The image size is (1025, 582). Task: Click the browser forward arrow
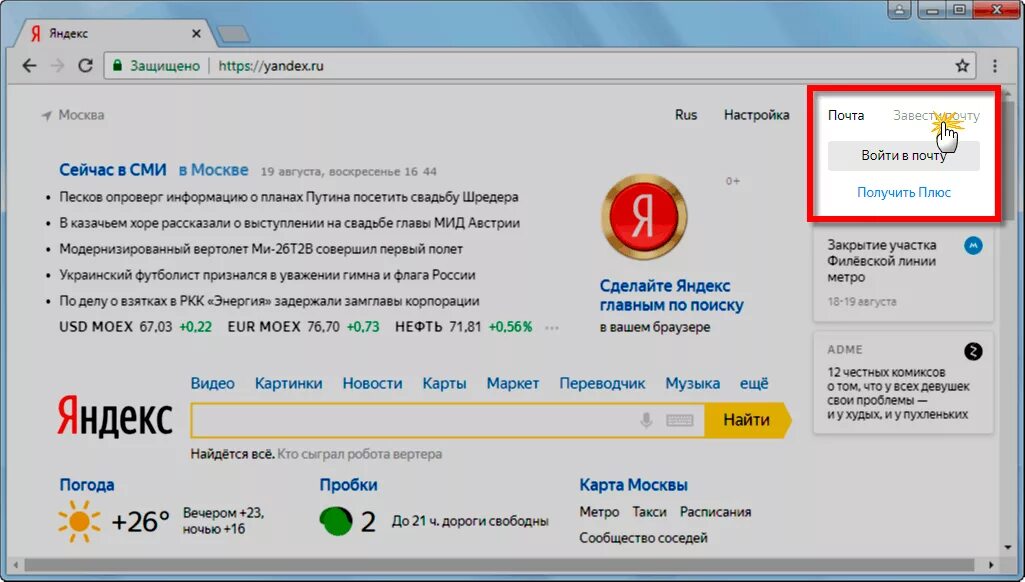pos(58,65)
